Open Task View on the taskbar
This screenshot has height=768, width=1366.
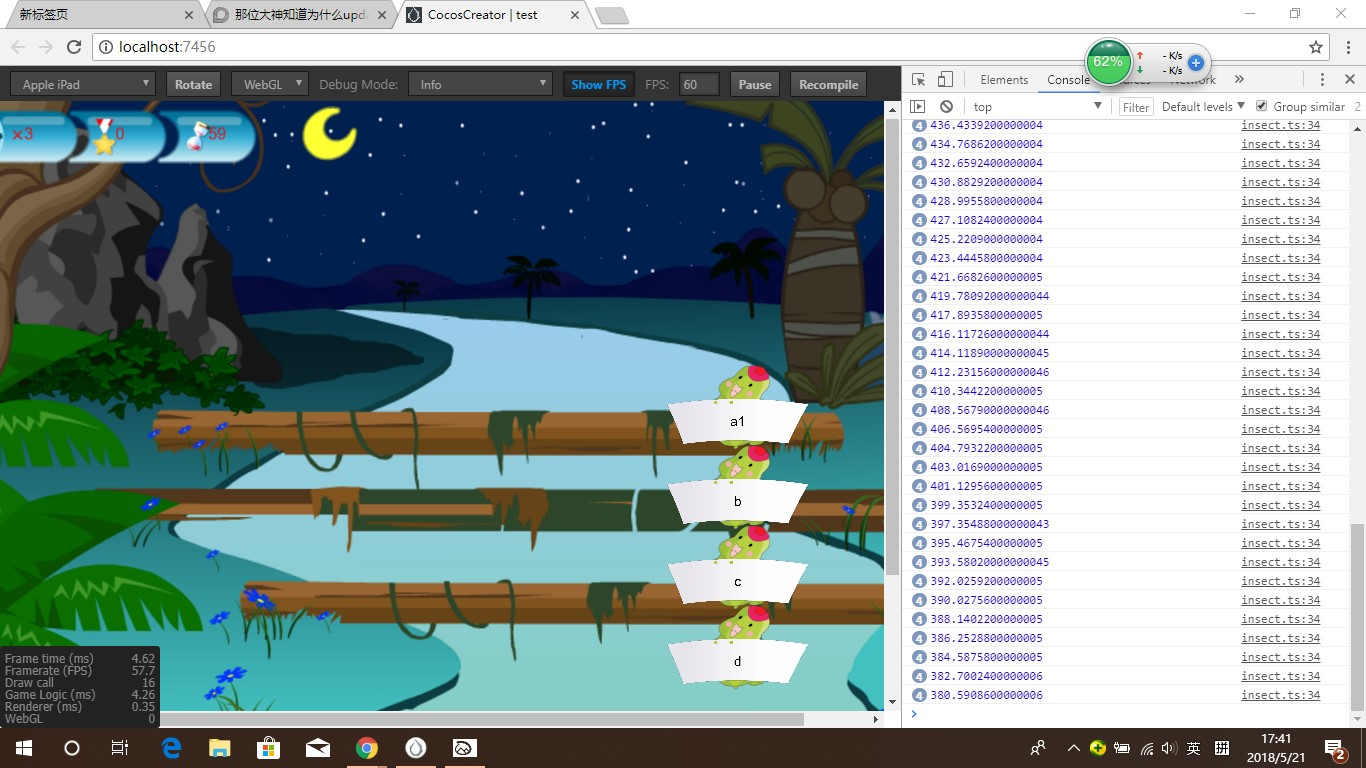[x=120, y=748]
